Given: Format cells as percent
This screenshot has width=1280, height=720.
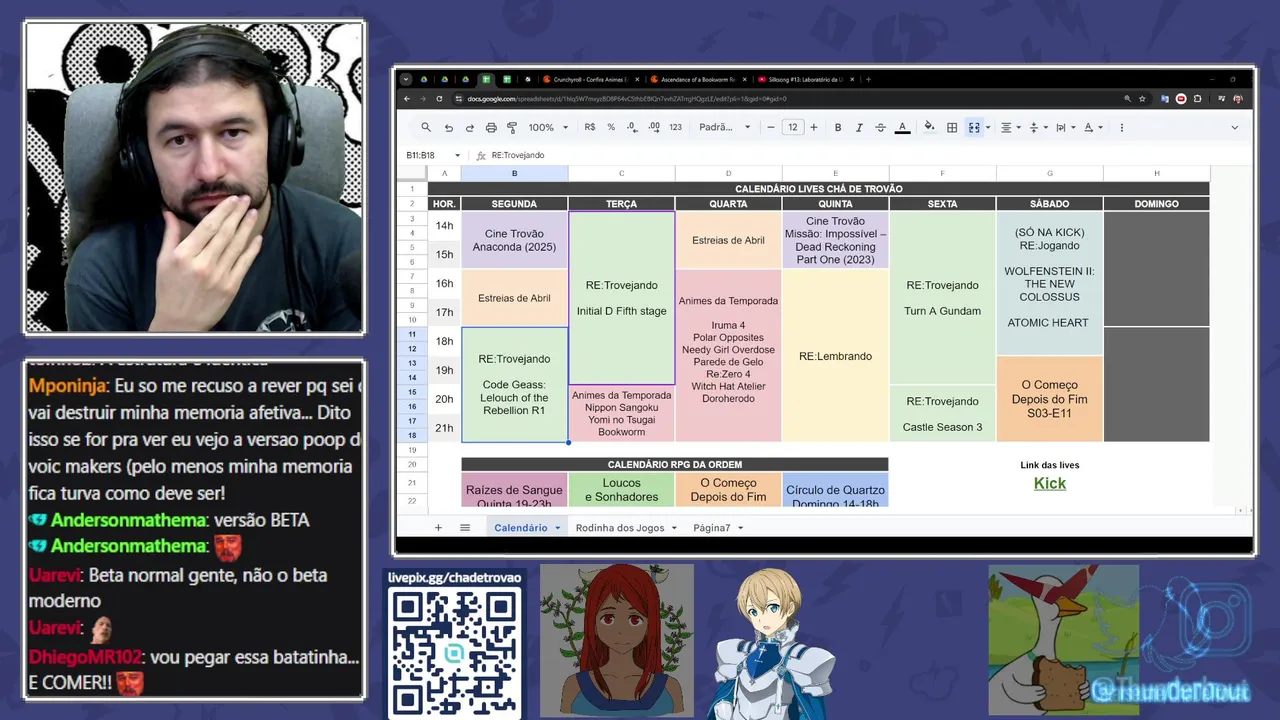Looking at the screenshot, I should [x=611, y=127].
